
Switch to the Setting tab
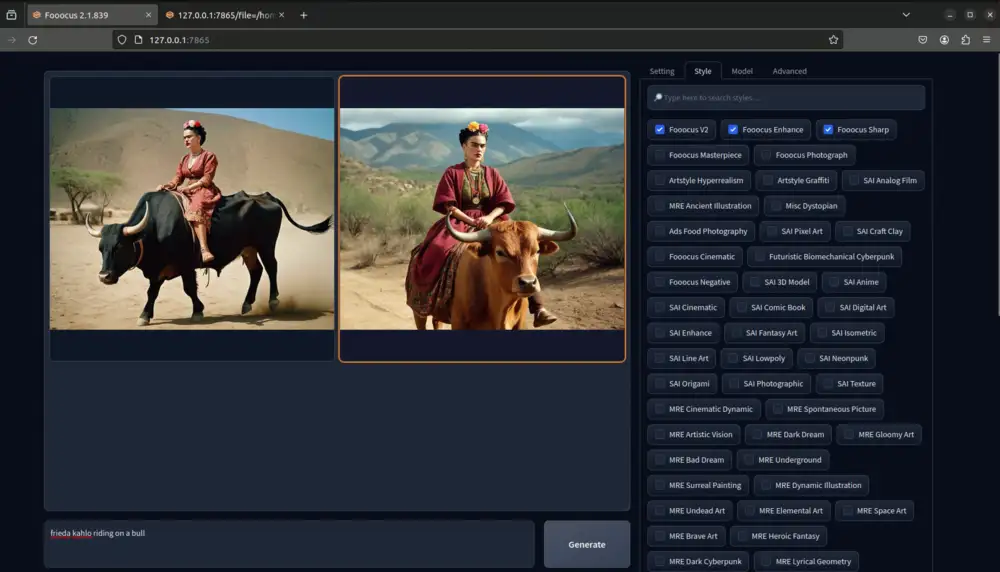pos(662,71)
